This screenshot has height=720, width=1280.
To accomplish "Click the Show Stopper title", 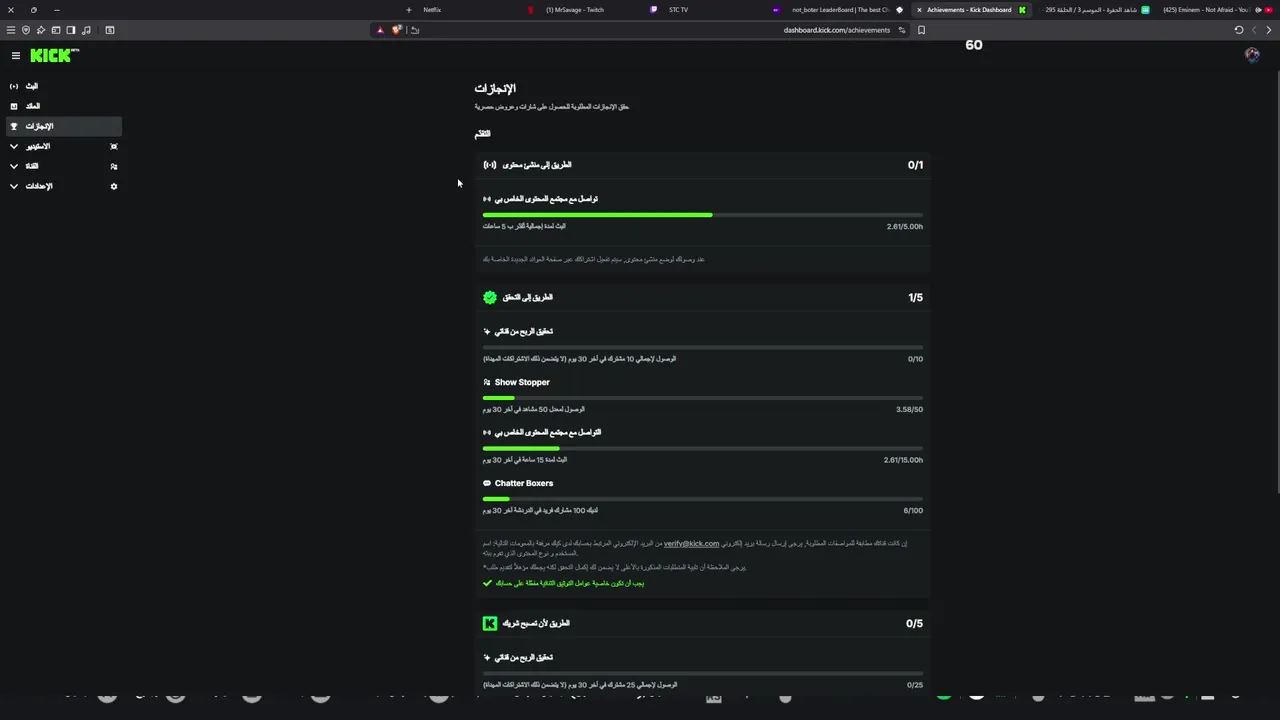I will pyautogui.click(x=522, y=382).
